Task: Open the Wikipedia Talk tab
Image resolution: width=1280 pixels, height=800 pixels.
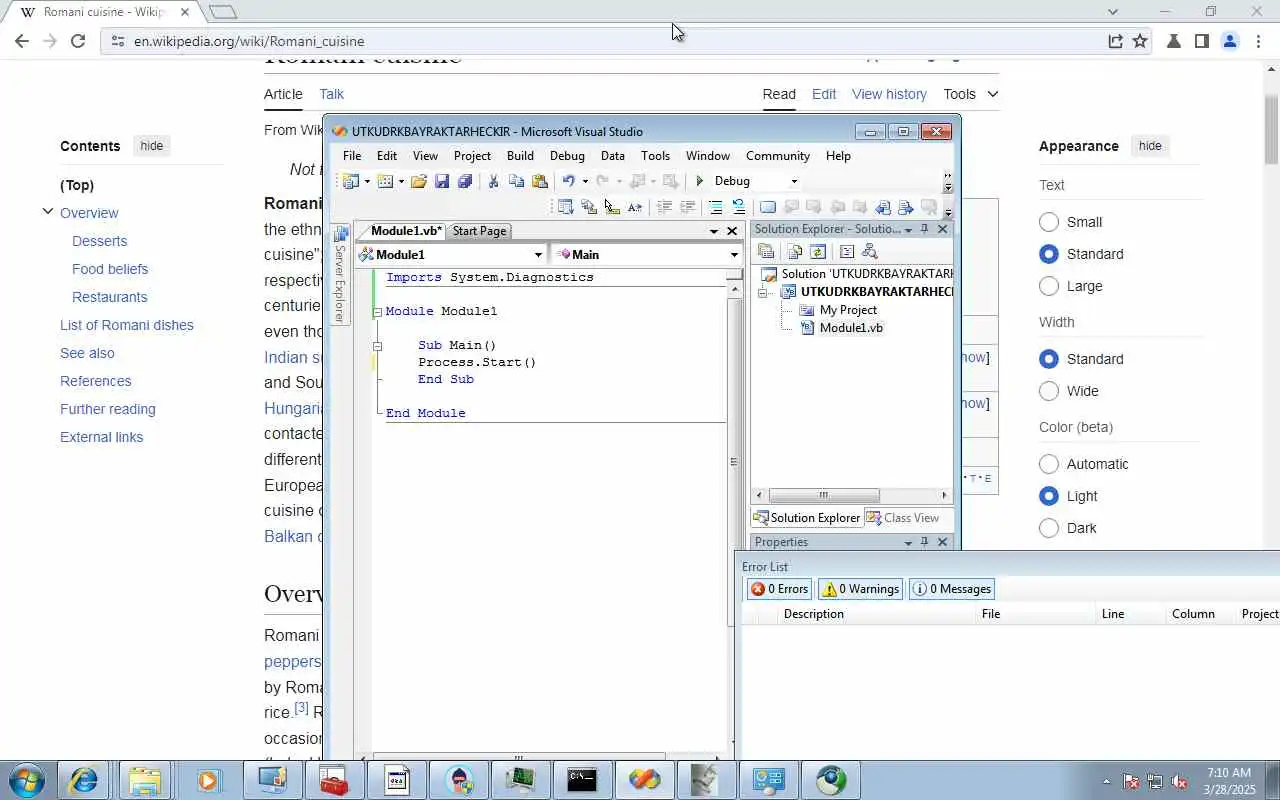Action: [x=331, y=94]
